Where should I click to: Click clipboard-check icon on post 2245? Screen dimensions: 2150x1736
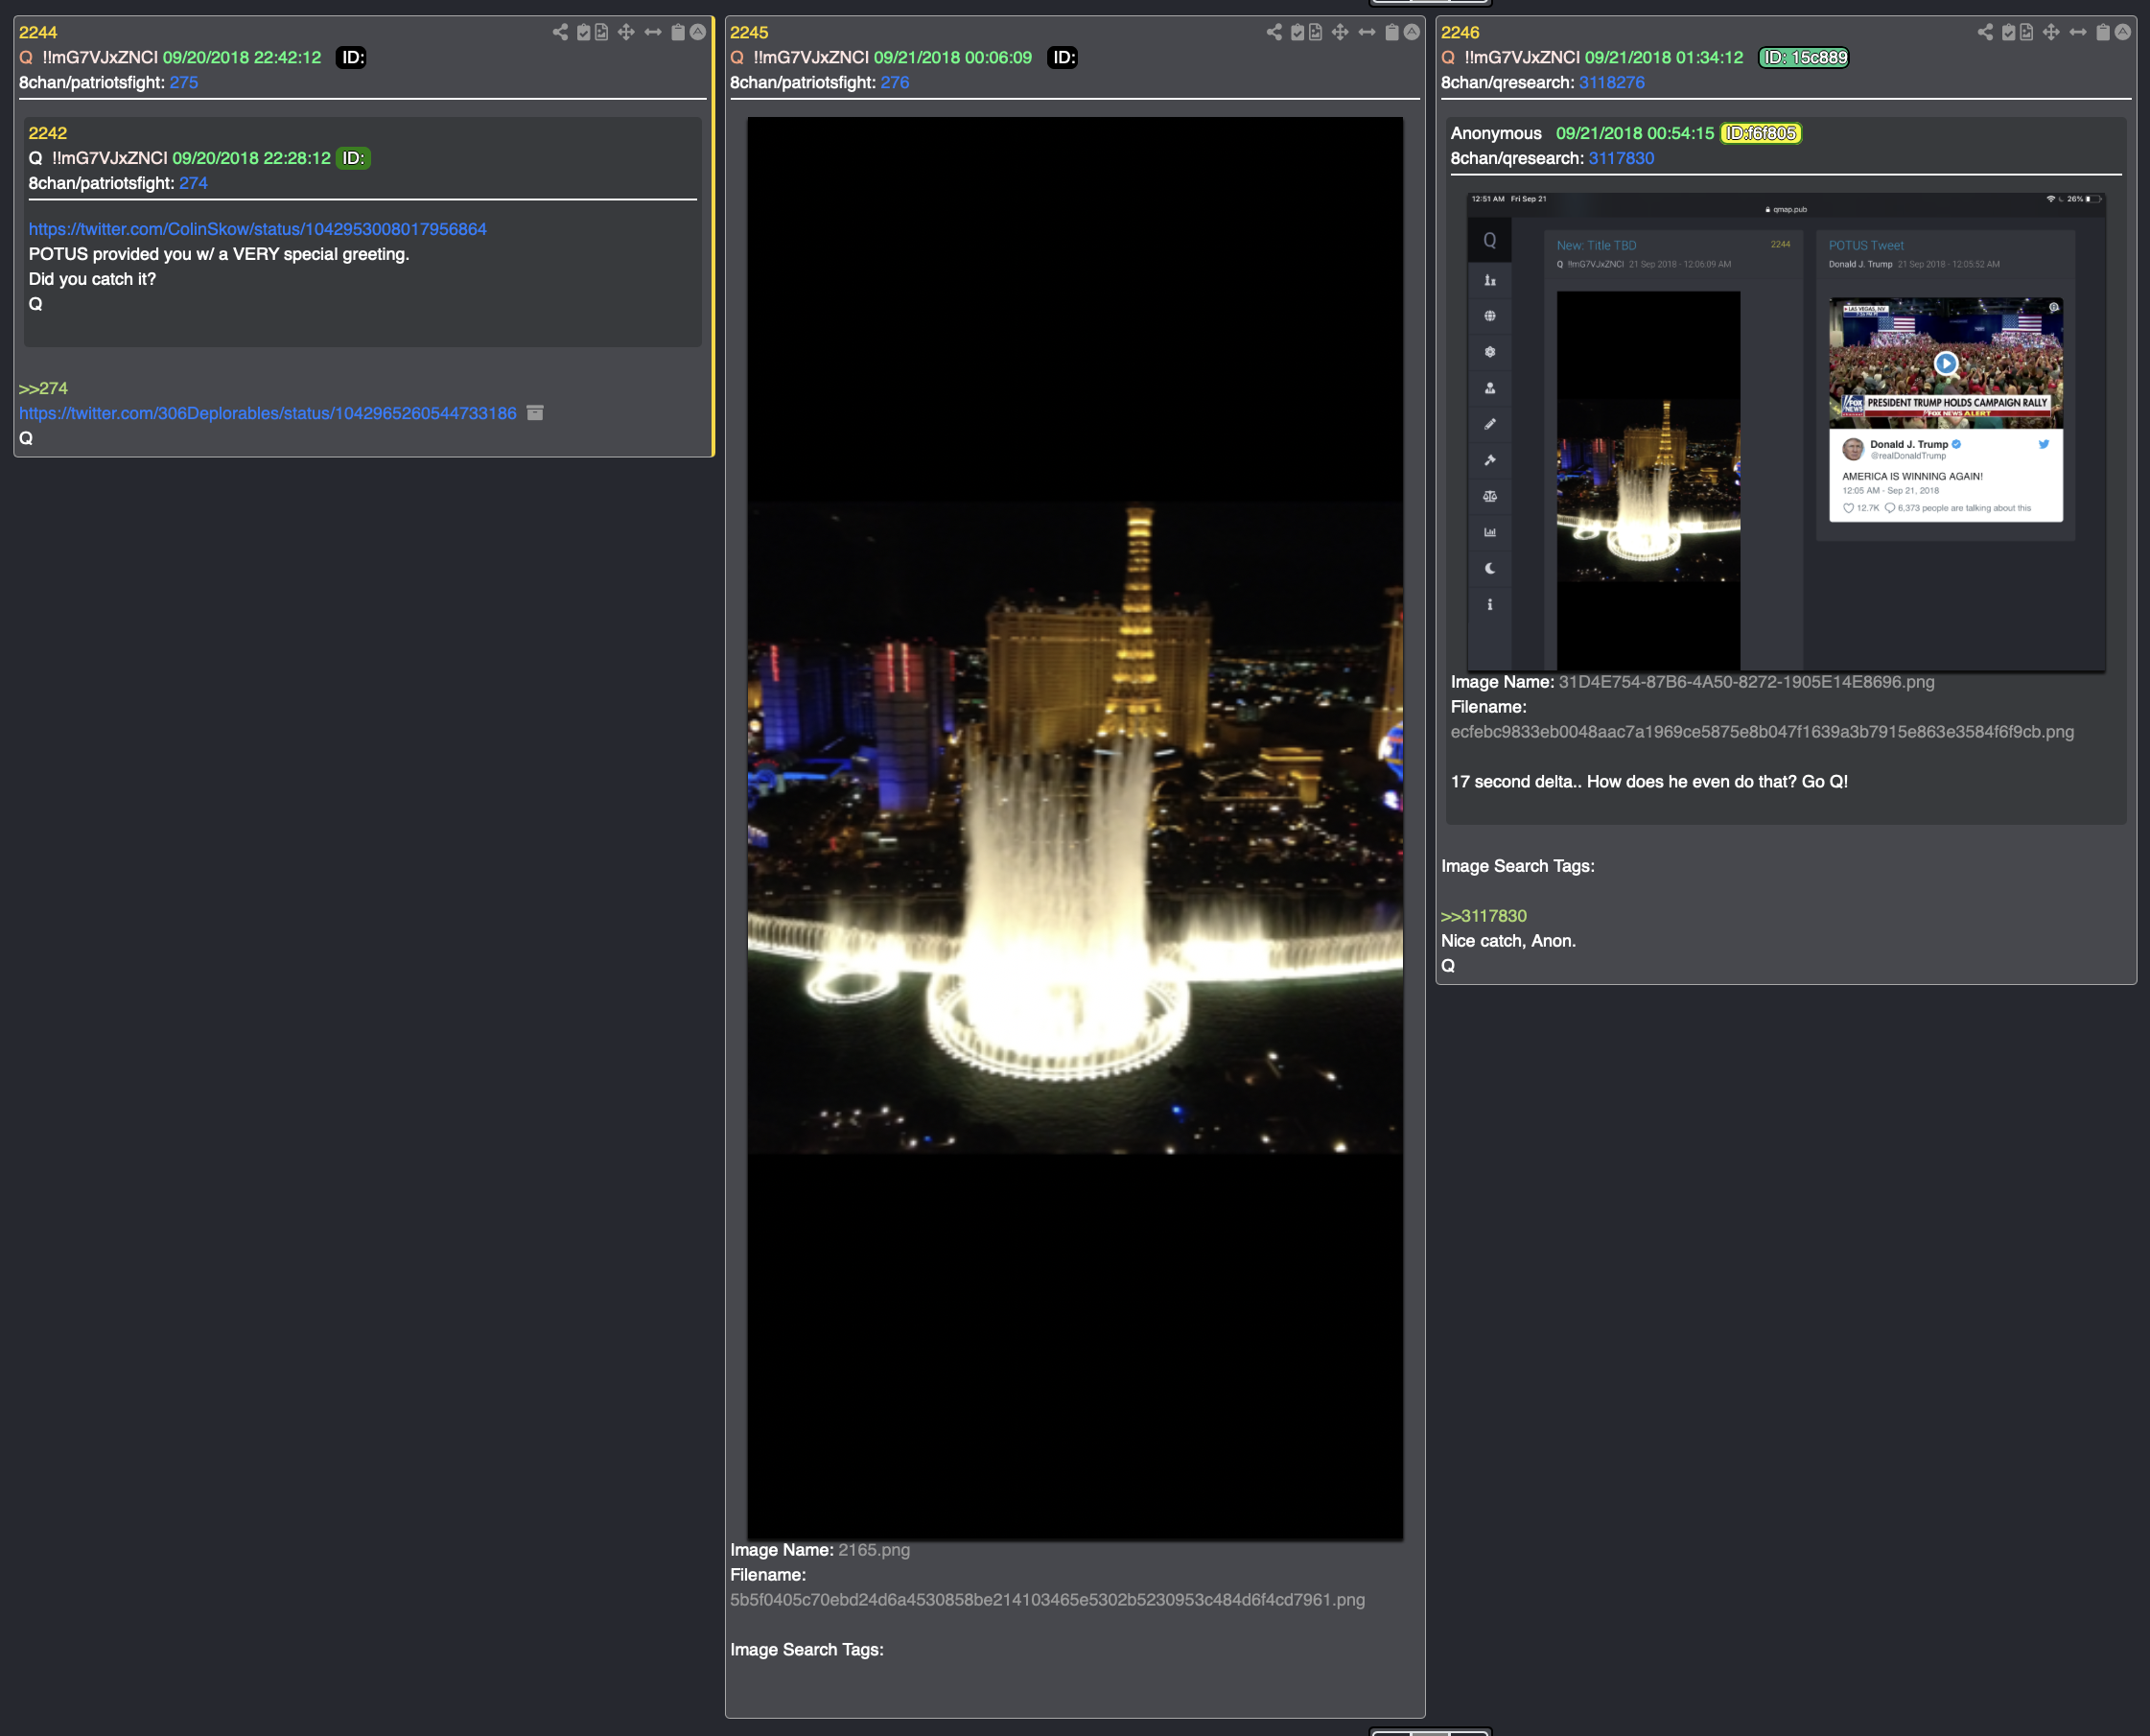point(1297,32)
